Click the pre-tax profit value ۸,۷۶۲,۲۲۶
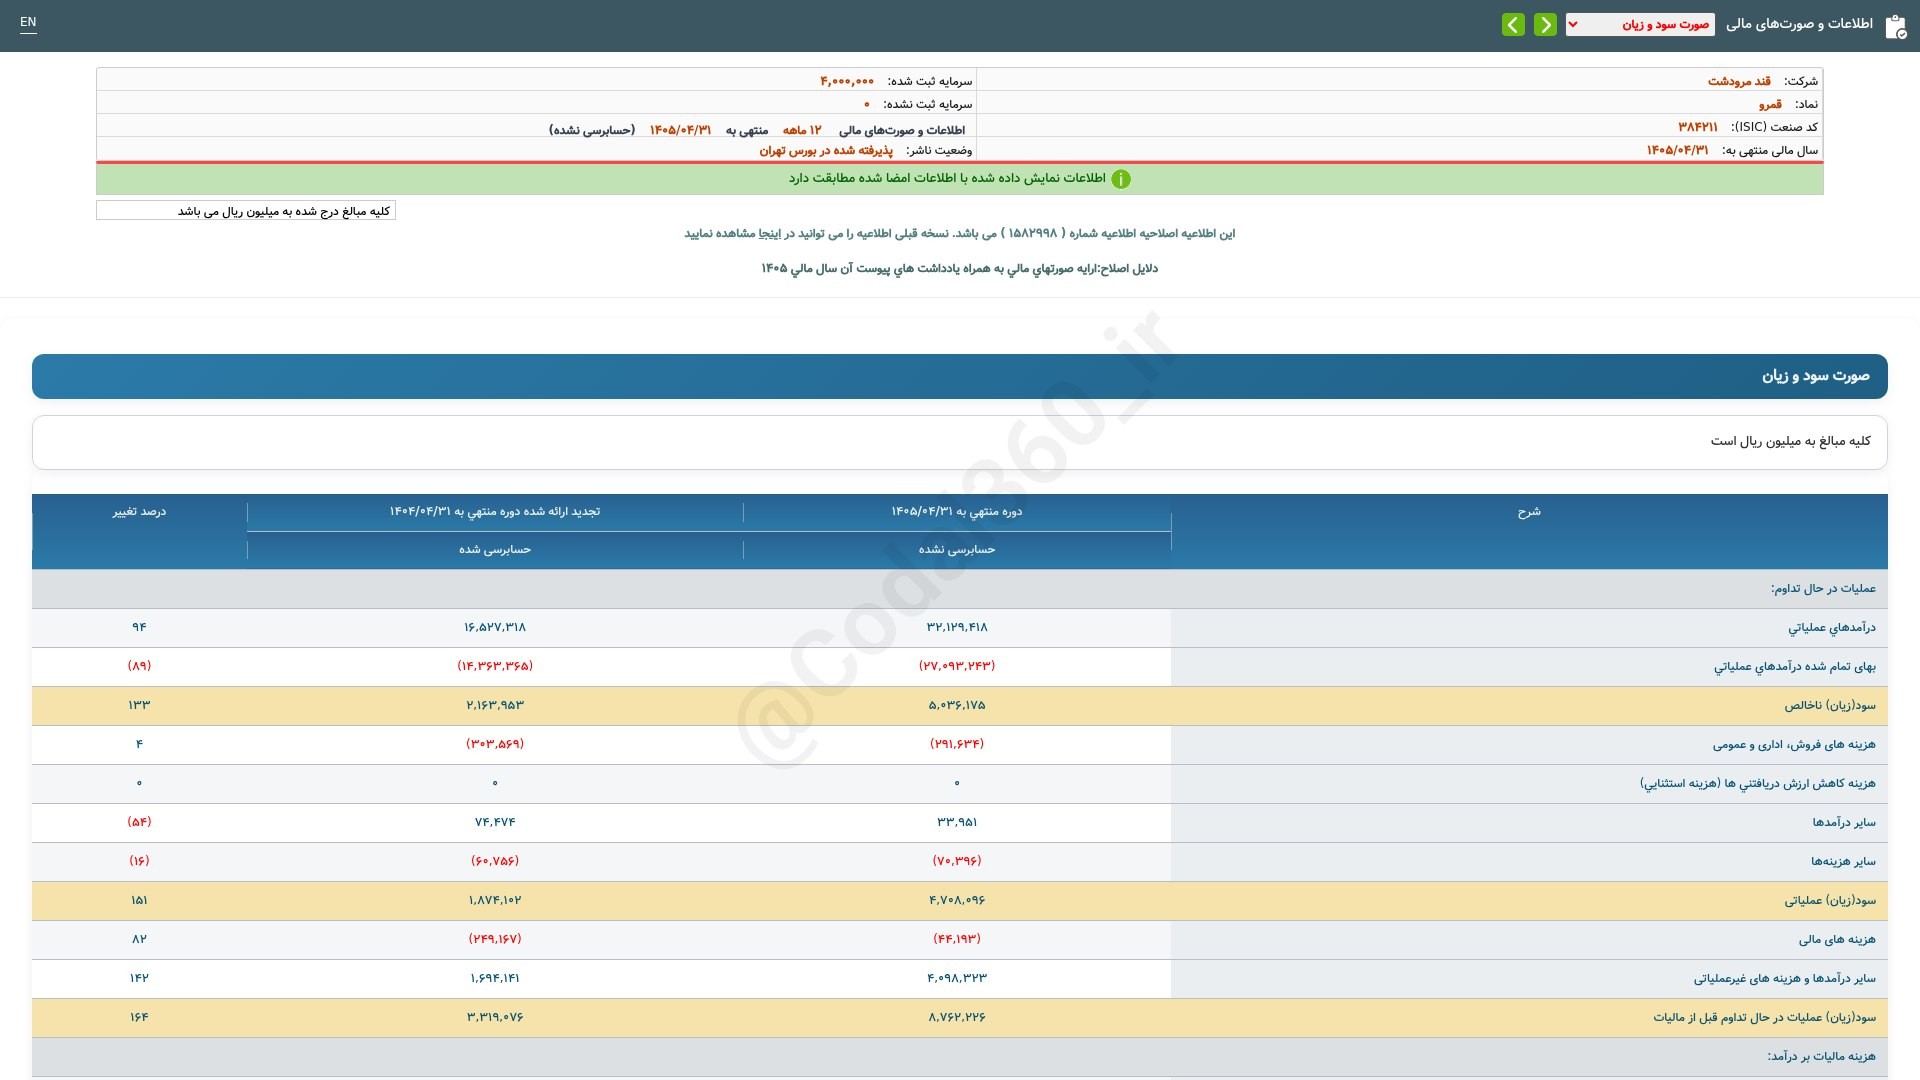1920x1080 pixels. (x=957, y=1017)
